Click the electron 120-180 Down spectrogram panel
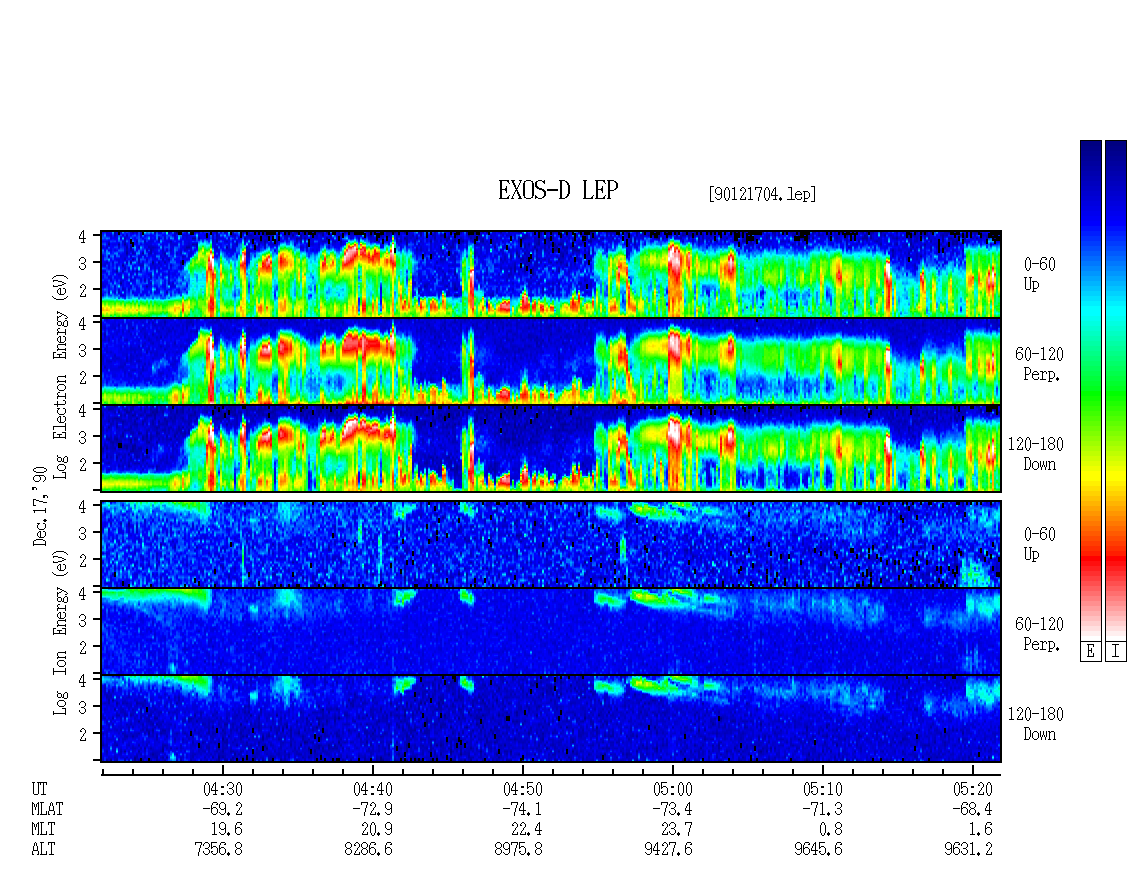Image resolution: width=1130 pixels, height=875 pixels. tap(551, 448)
